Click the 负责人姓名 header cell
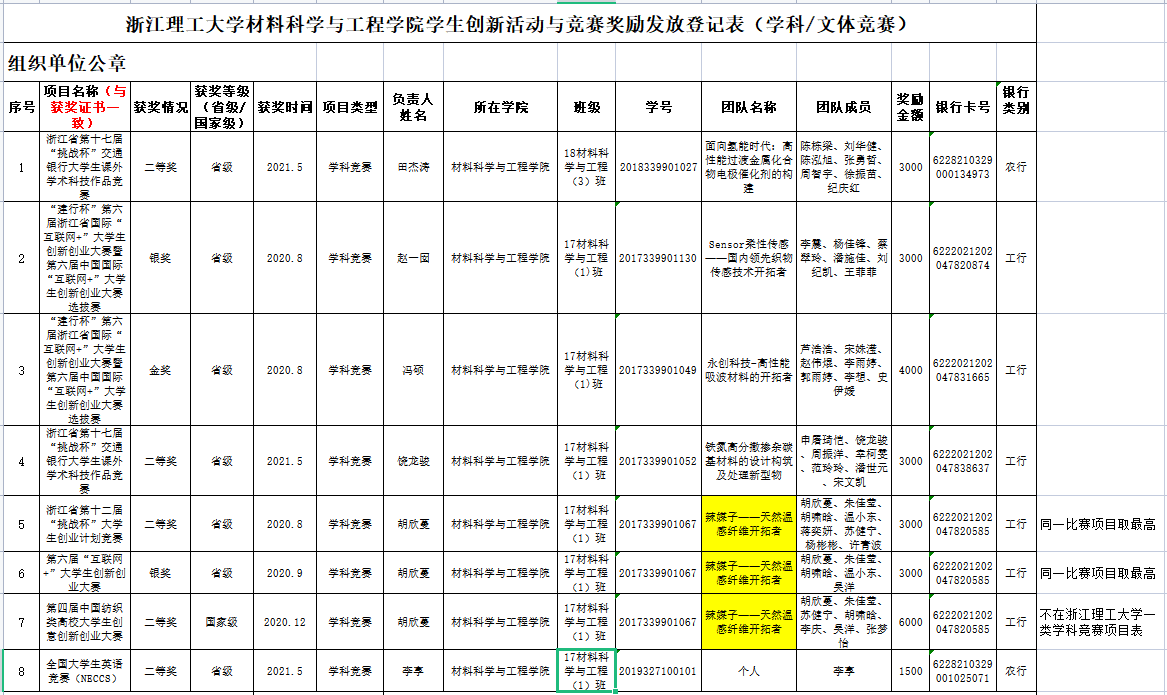 coord(412,107)
